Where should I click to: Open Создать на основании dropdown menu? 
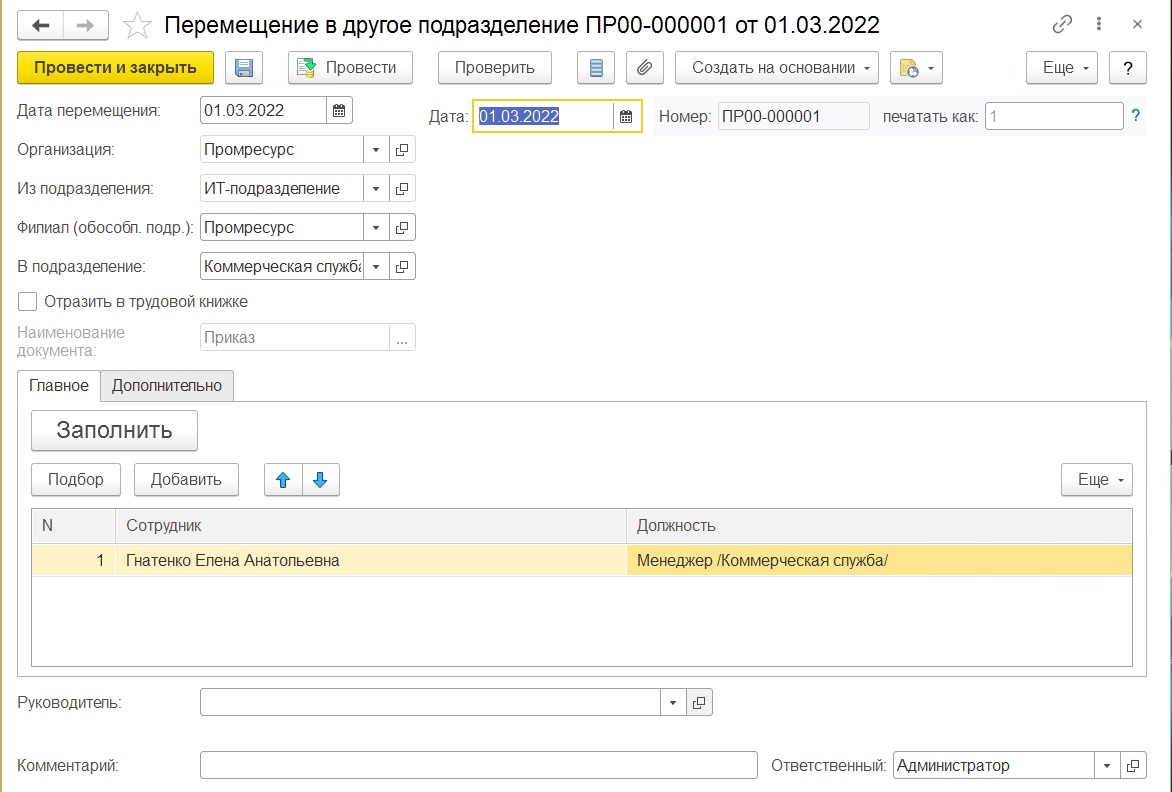[x=776, y=68]
